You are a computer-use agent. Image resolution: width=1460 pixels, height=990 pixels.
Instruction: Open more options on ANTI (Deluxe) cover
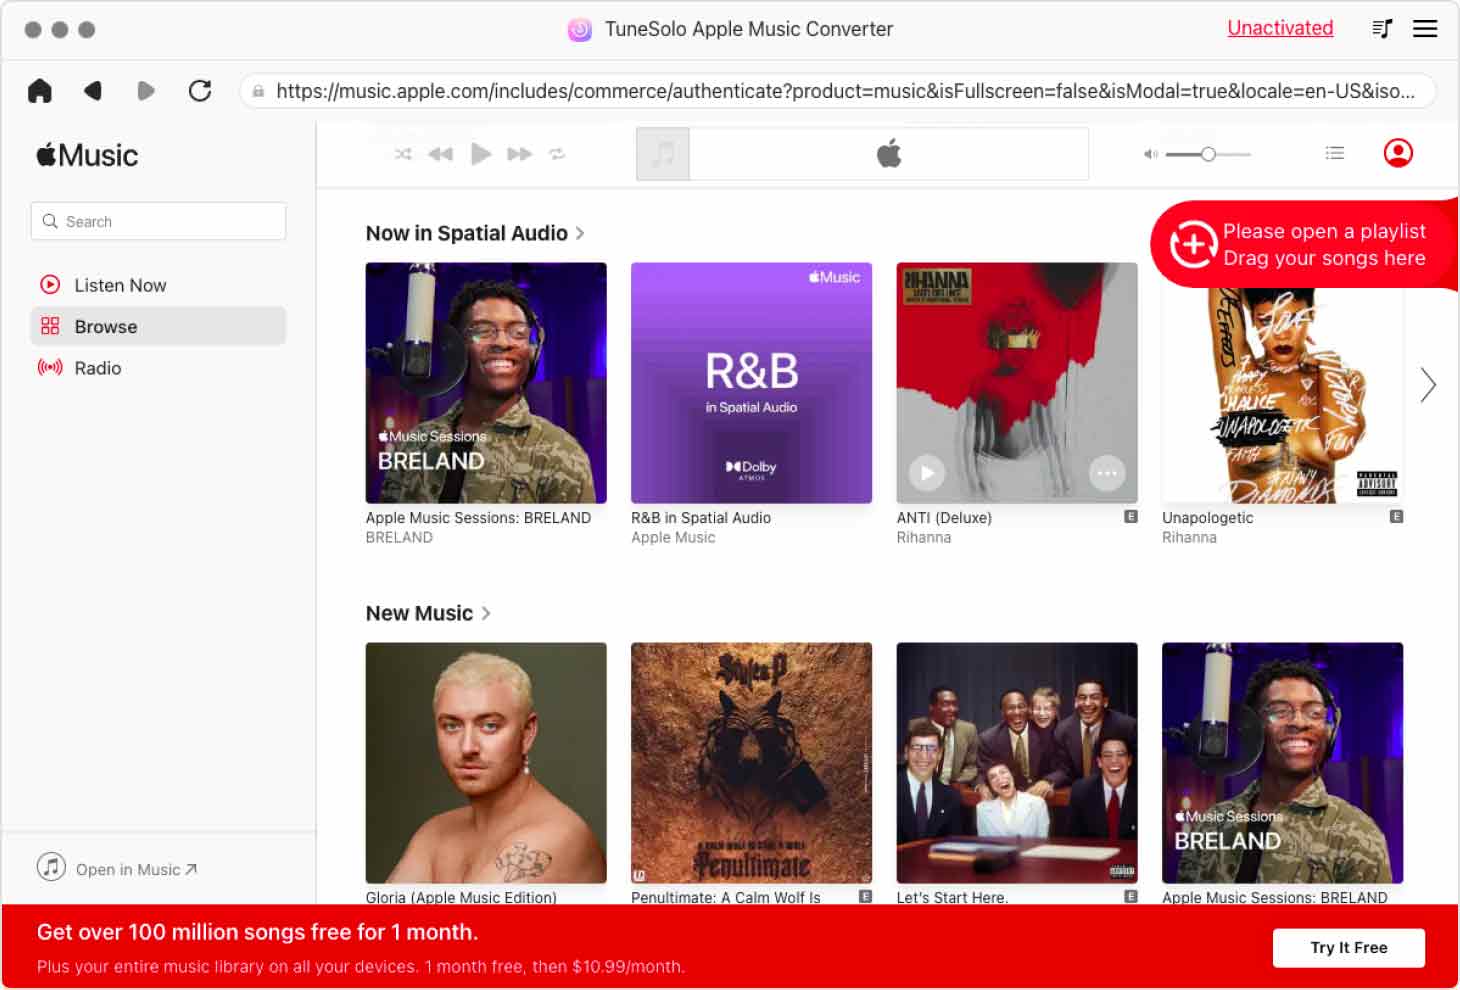(1107, 473)
